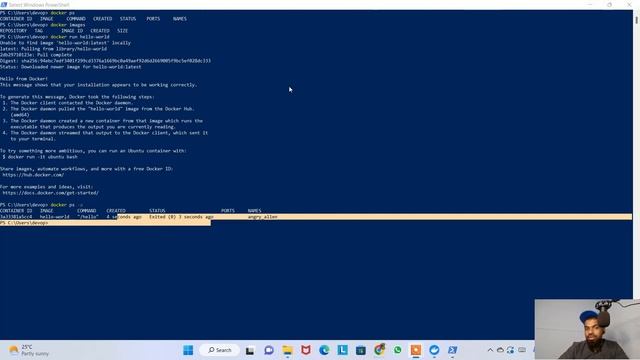Minimize the PowerShell window
Viewport: 640px width, 360px height.
pyautogui.click(x=590, y=5)
